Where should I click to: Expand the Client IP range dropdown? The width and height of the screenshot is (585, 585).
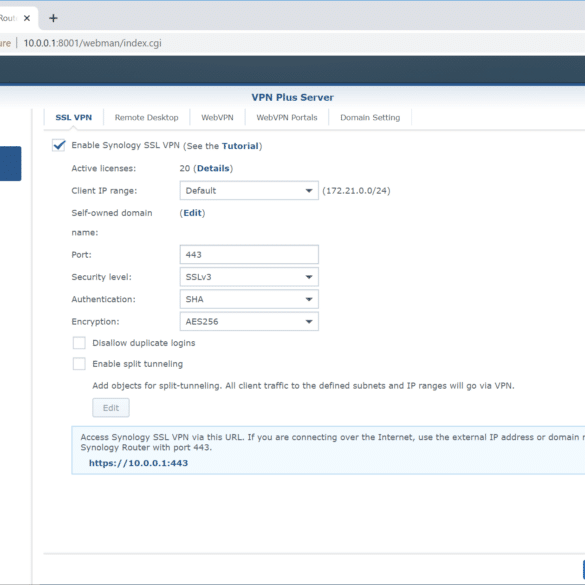(249, 191)
